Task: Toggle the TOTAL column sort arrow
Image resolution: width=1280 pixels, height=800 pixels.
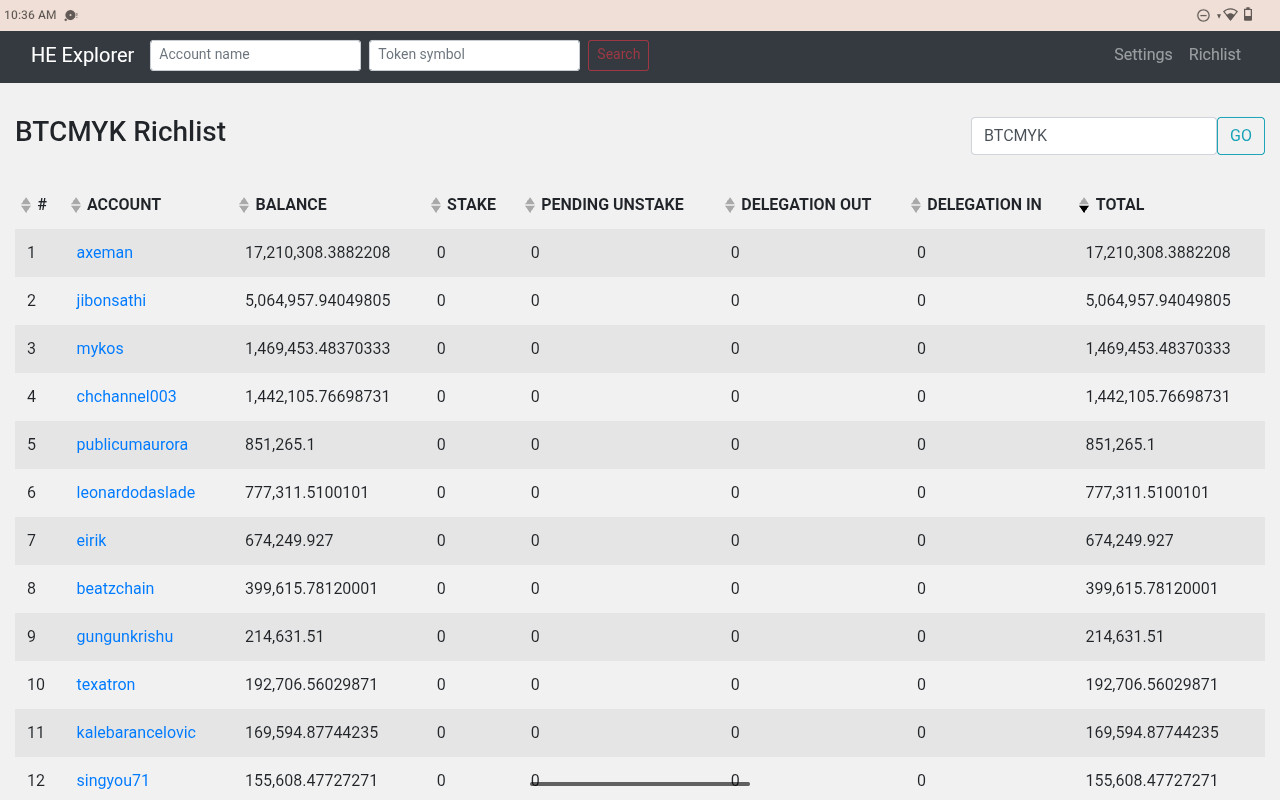Action: click(1084, 205)
